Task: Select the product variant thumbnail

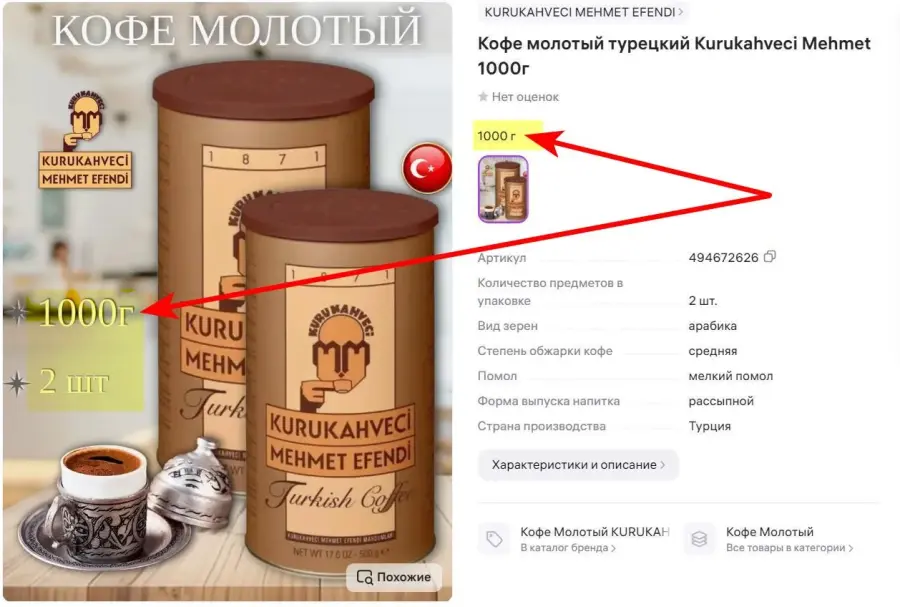Action: tap(503, 189)
